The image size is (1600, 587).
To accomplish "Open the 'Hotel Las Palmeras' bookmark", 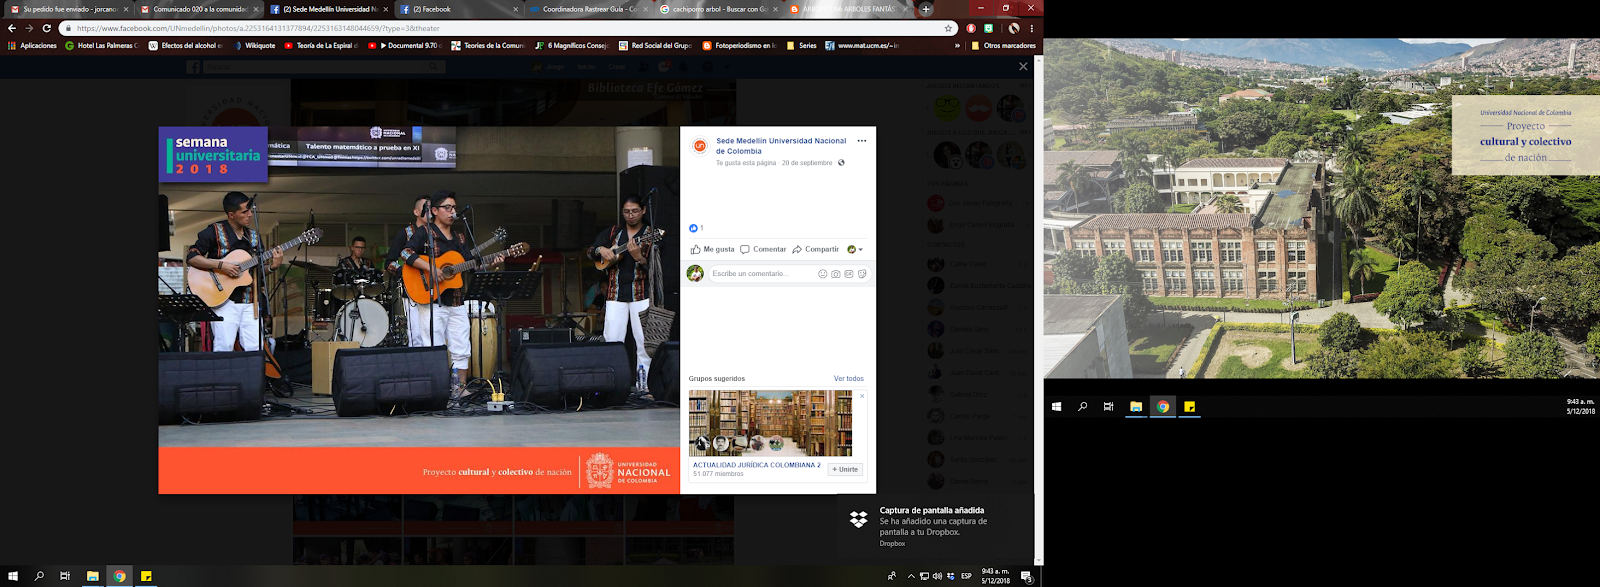I will [101, 45].
